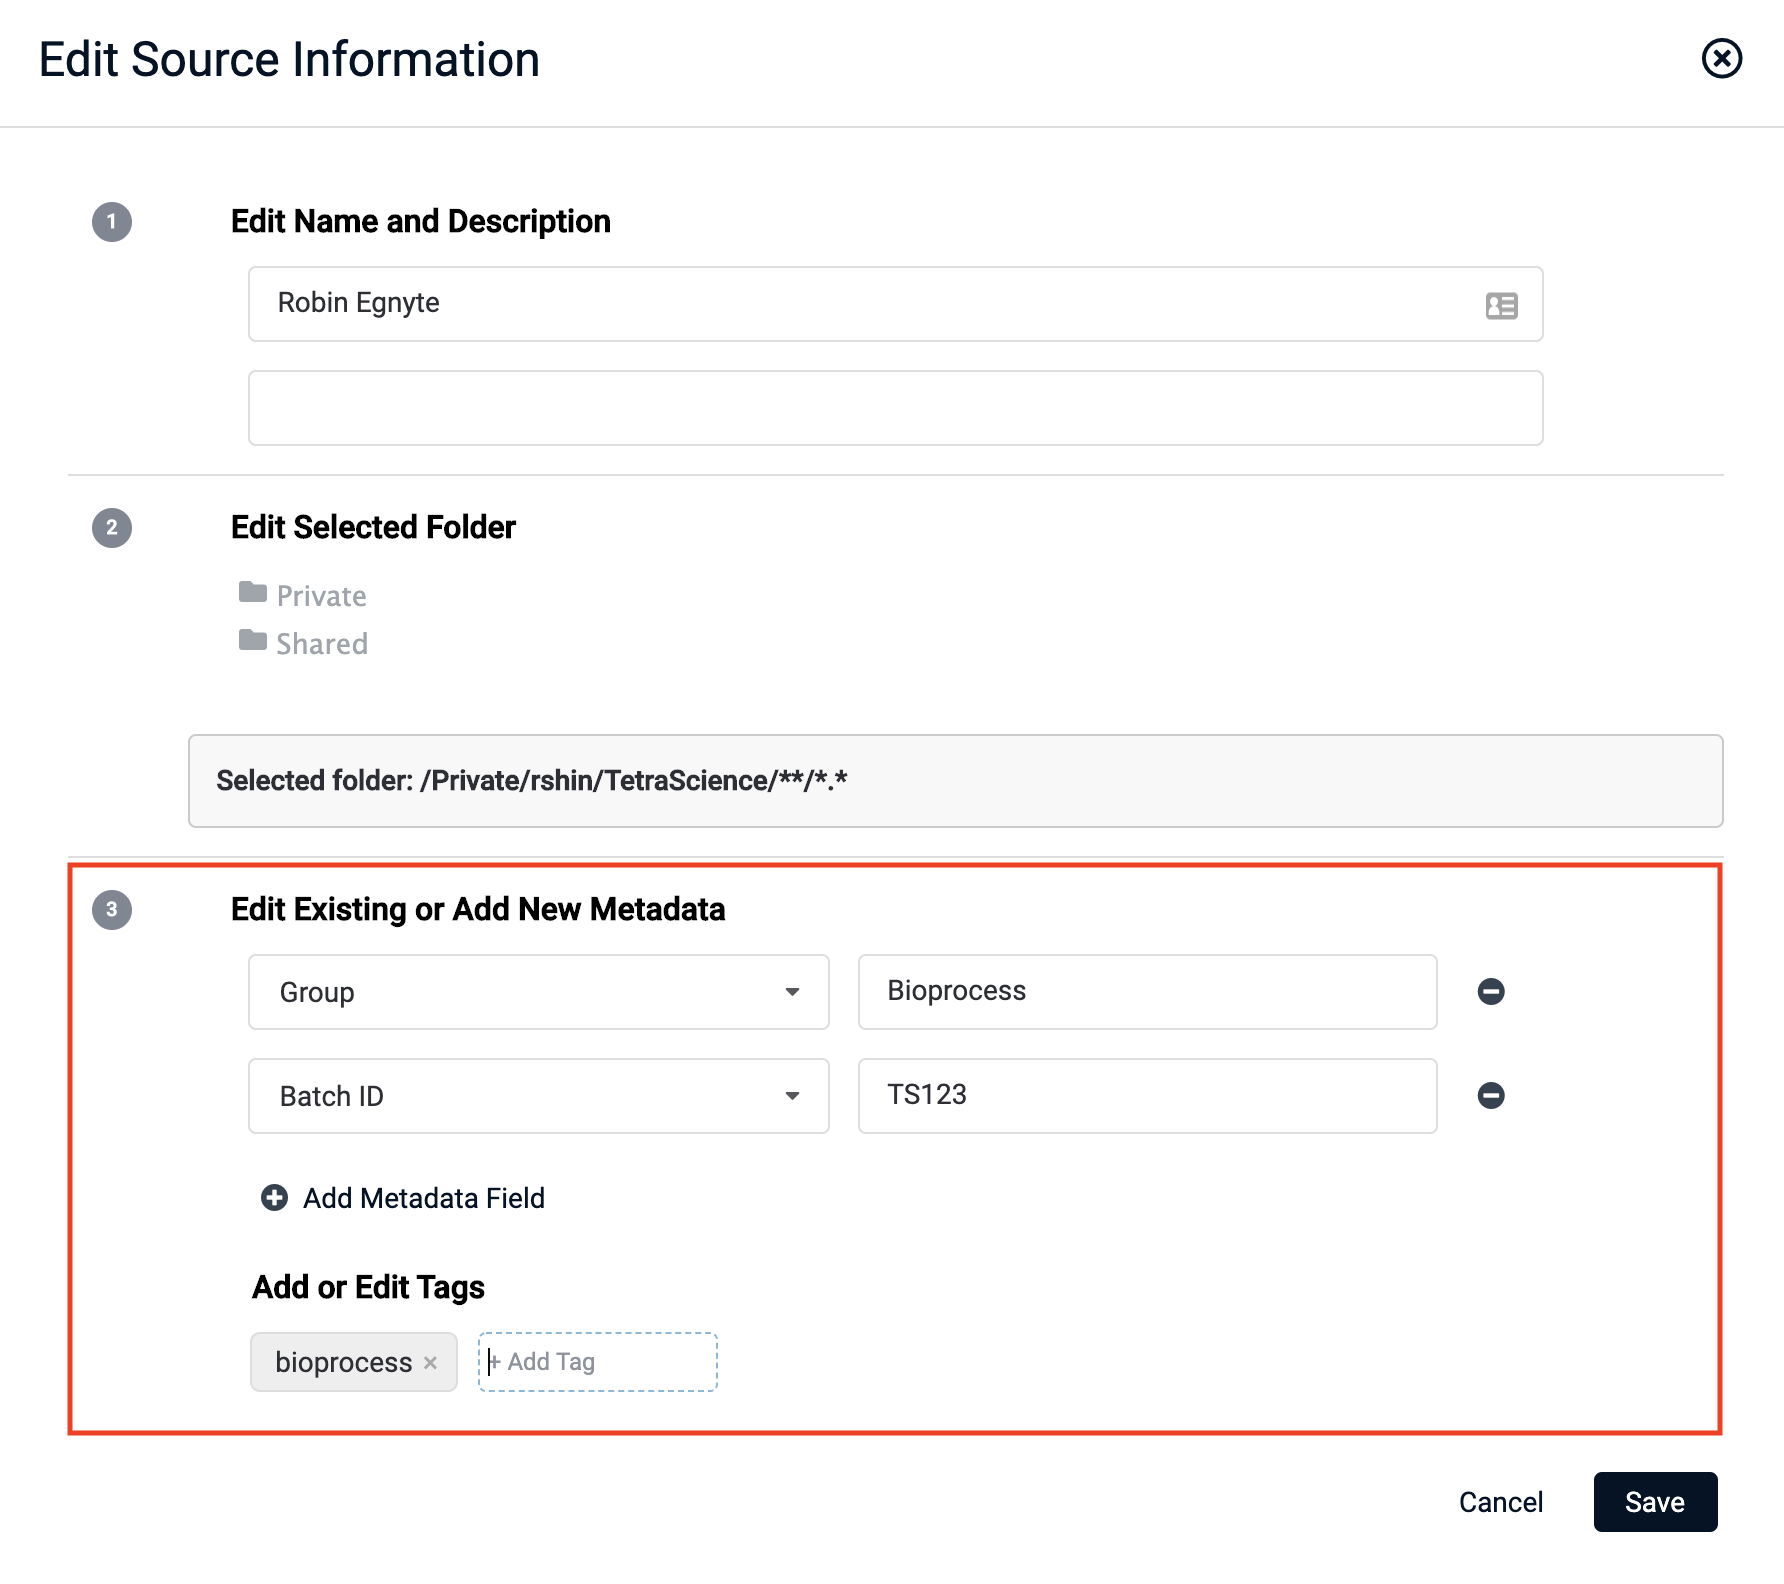Screen dimensions: 1784x1584
Task: Click the Shared folder icon
Action: pyautogui.click(x=253, y=641)
